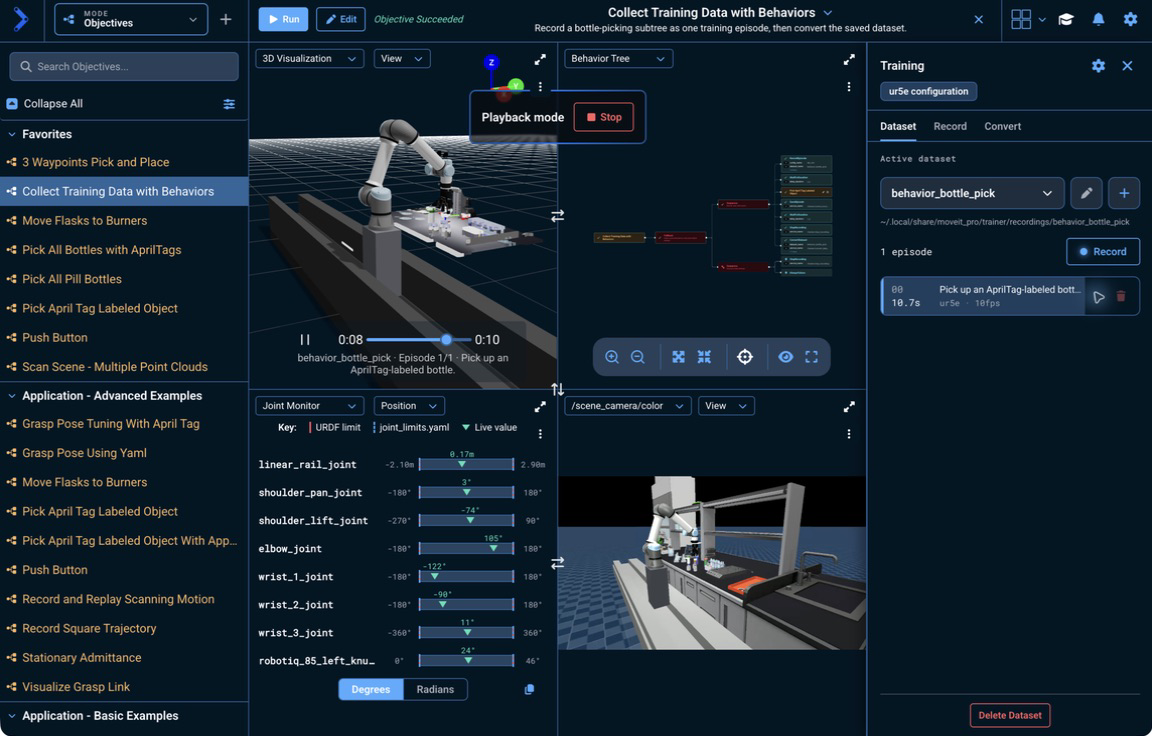Open Joint Monitor pane kebab menu
1152x736 pixels.
pyautogui.click(x=540, y=434)
